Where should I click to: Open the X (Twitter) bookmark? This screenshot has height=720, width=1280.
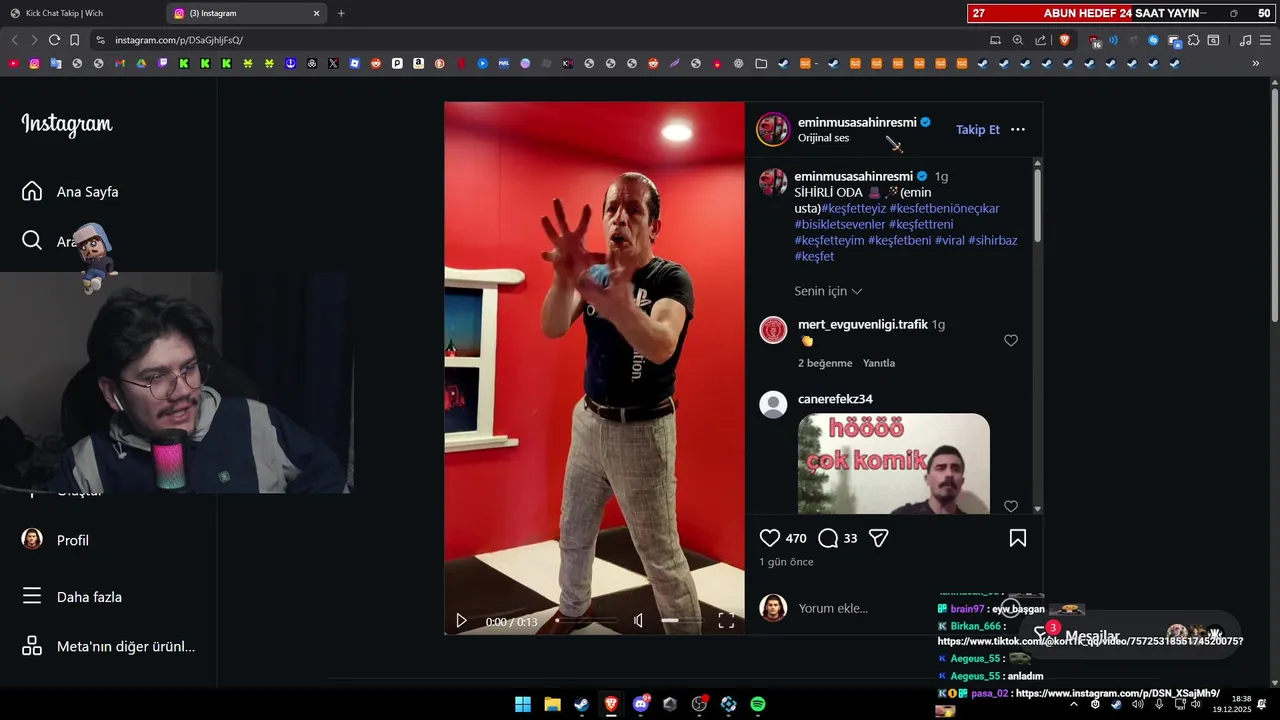333,63
